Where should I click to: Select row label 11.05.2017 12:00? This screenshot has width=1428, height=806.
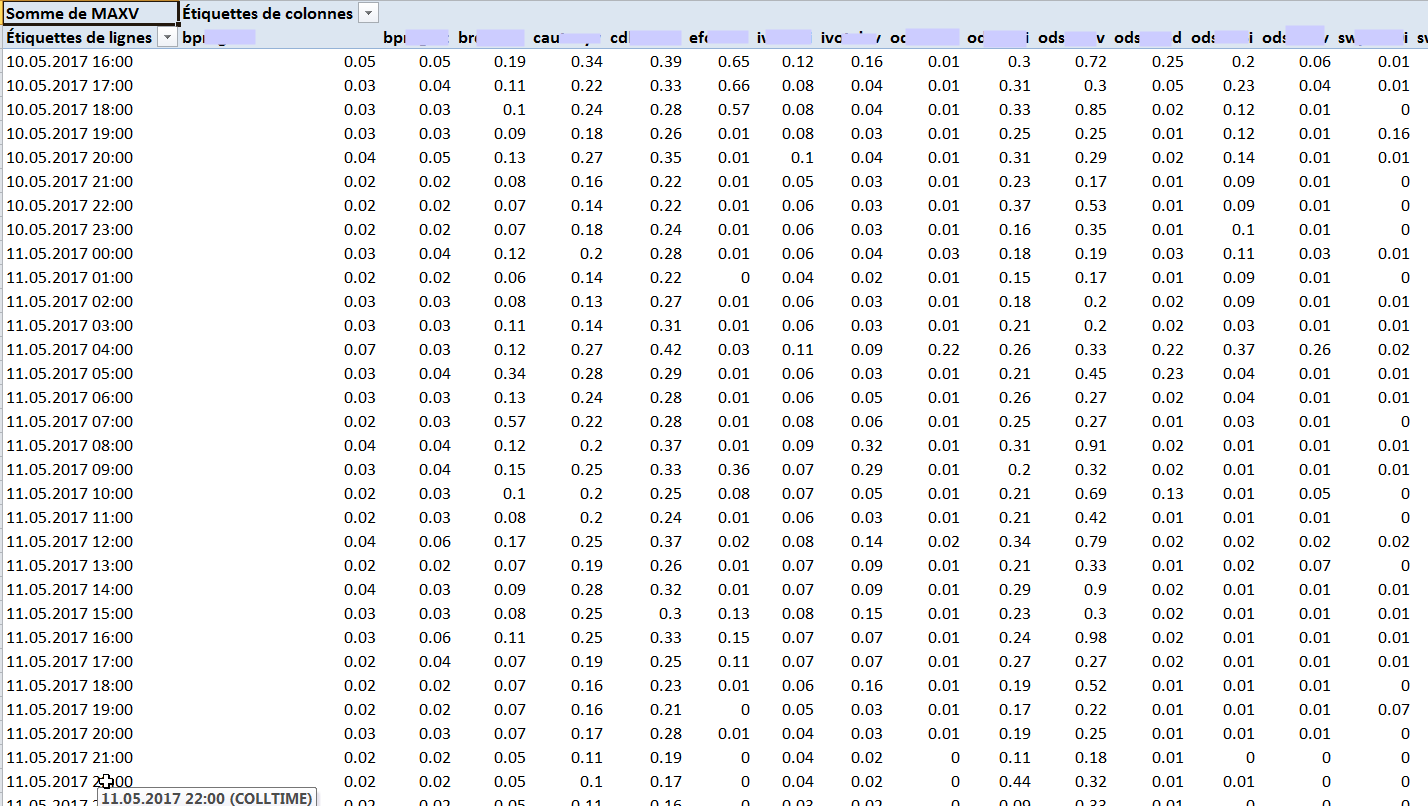click(70, 542)
